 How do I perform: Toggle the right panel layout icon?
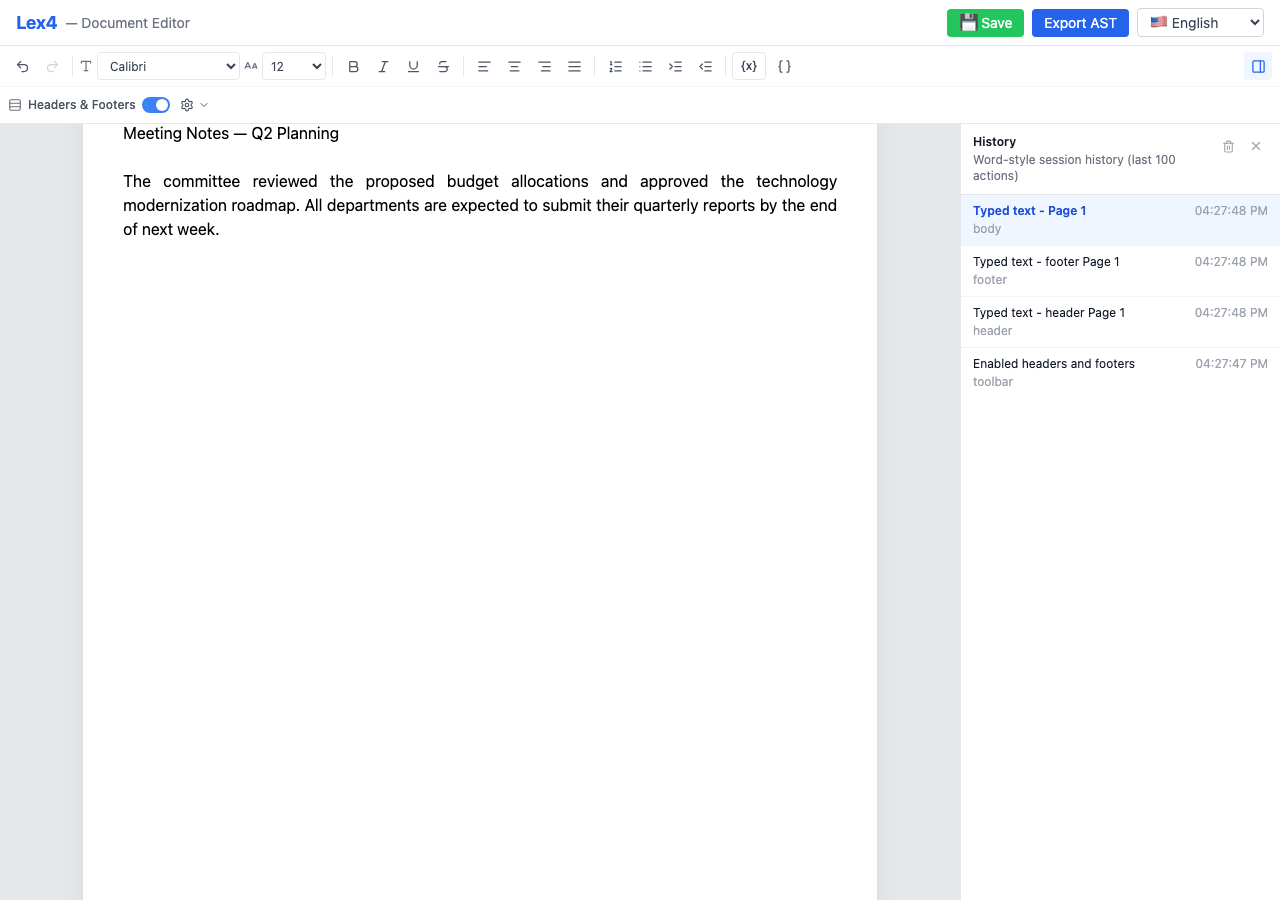(1258, 66)
